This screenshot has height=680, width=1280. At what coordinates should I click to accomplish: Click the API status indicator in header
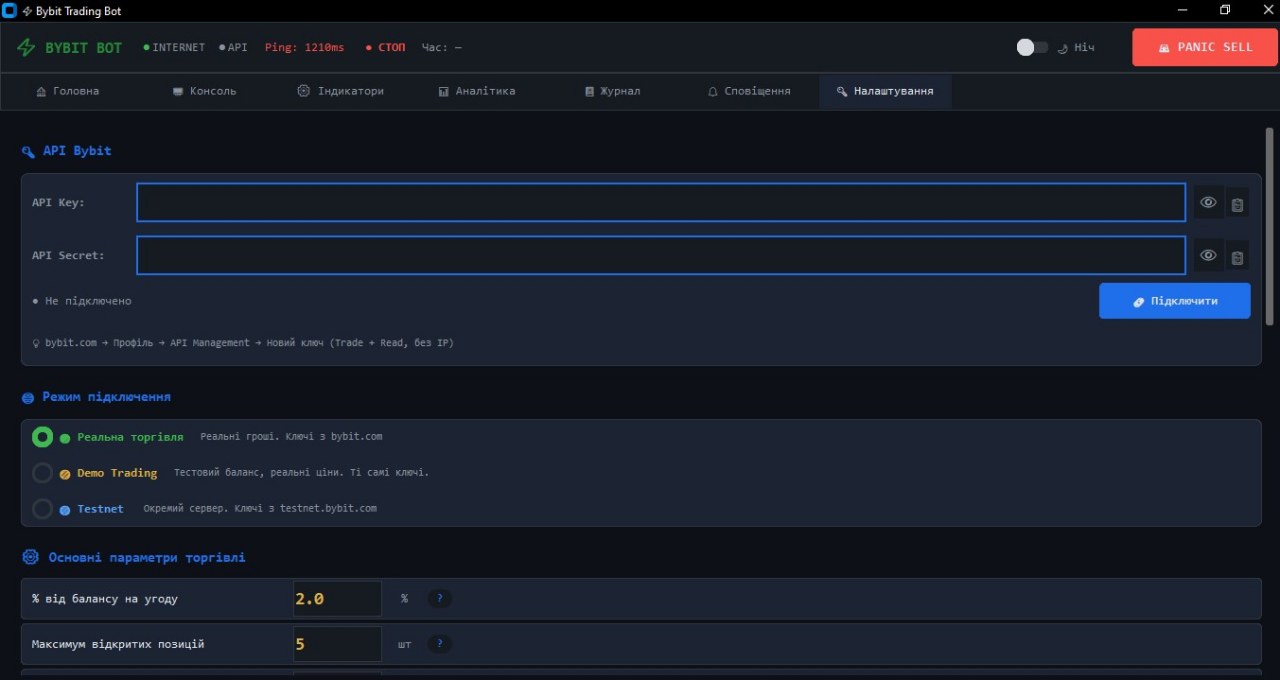[x=233, y=47]
